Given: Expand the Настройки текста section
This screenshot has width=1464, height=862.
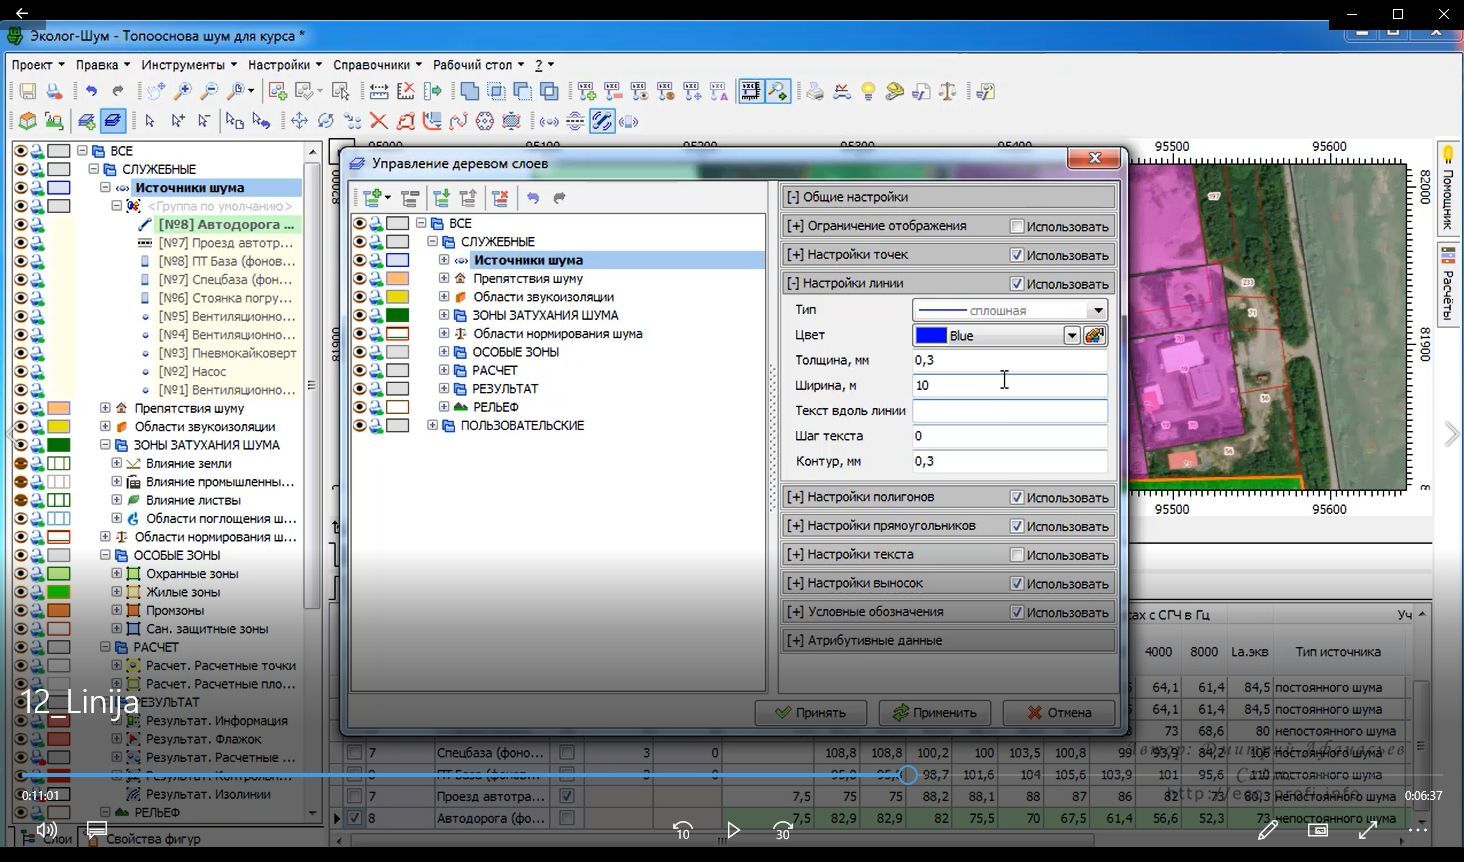Looking at the screenshot, I should pos(796,555).
